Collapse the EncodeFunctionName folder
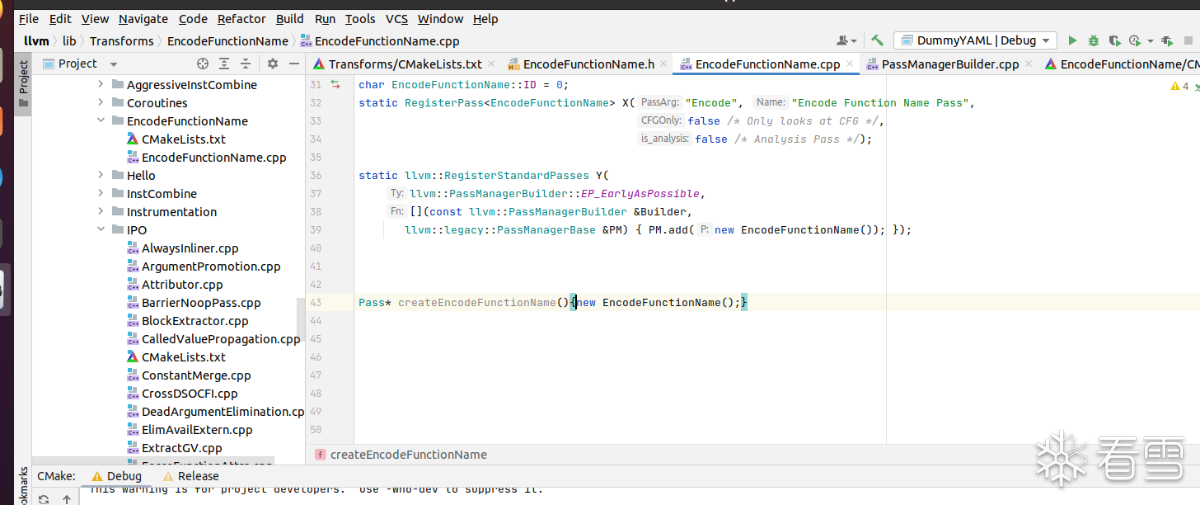 coord(101,121)
